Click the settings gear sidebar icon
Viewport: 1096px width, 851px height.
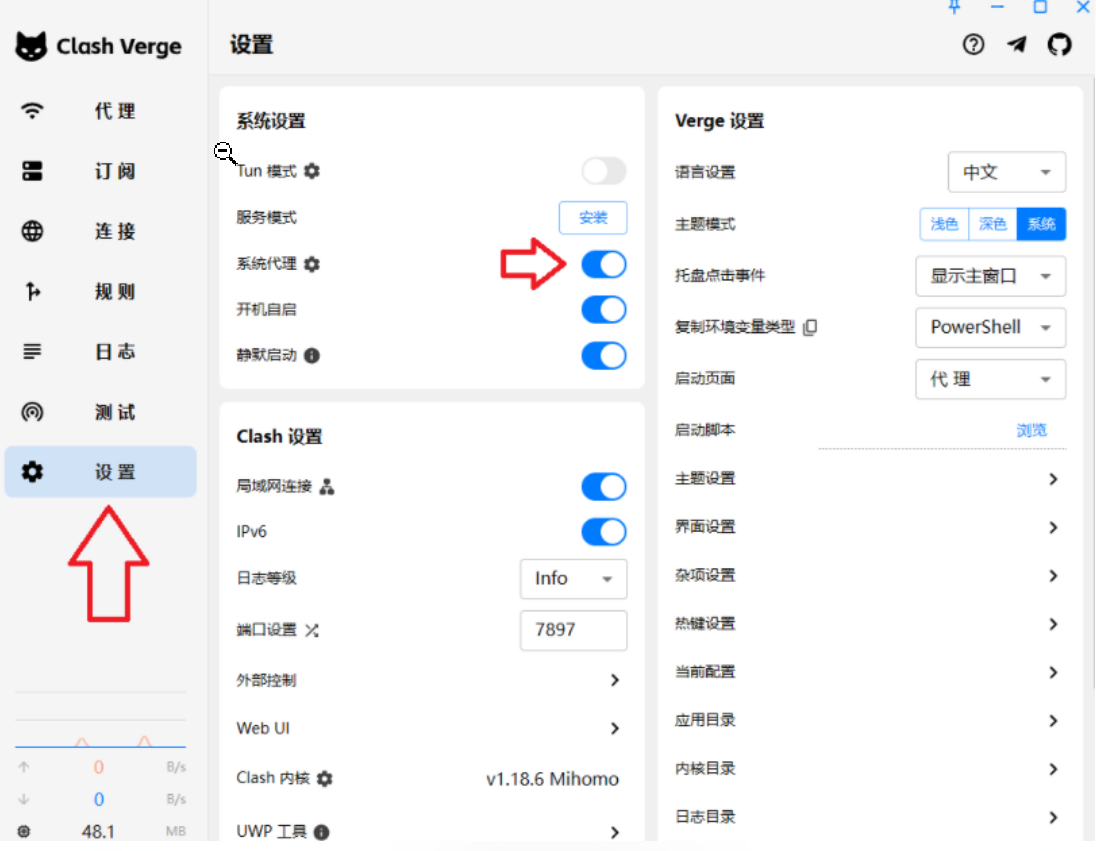(x=32, y=472)
